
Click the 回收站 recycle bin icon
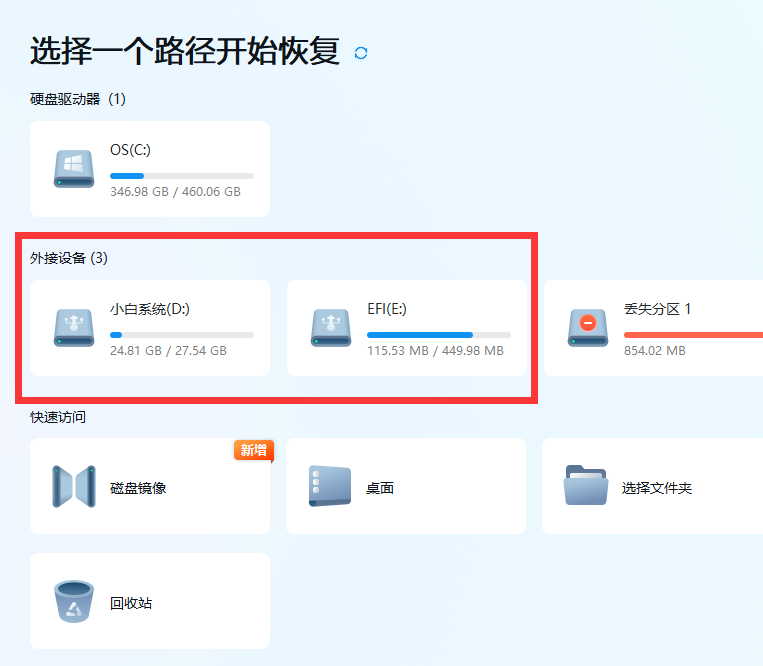click(x=73, y=601)
